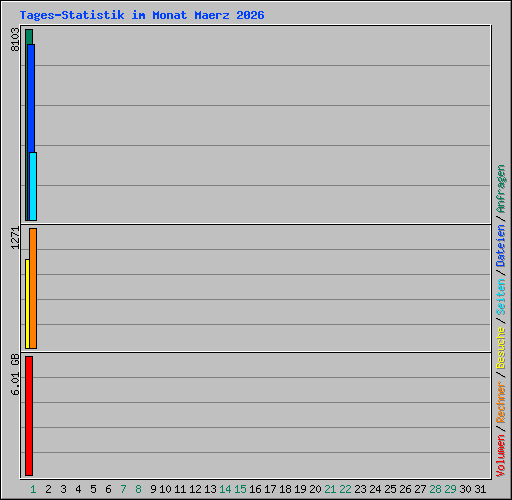Click the Besuche legend label
This screenshot has width=512, height=500.
(501, 348)
